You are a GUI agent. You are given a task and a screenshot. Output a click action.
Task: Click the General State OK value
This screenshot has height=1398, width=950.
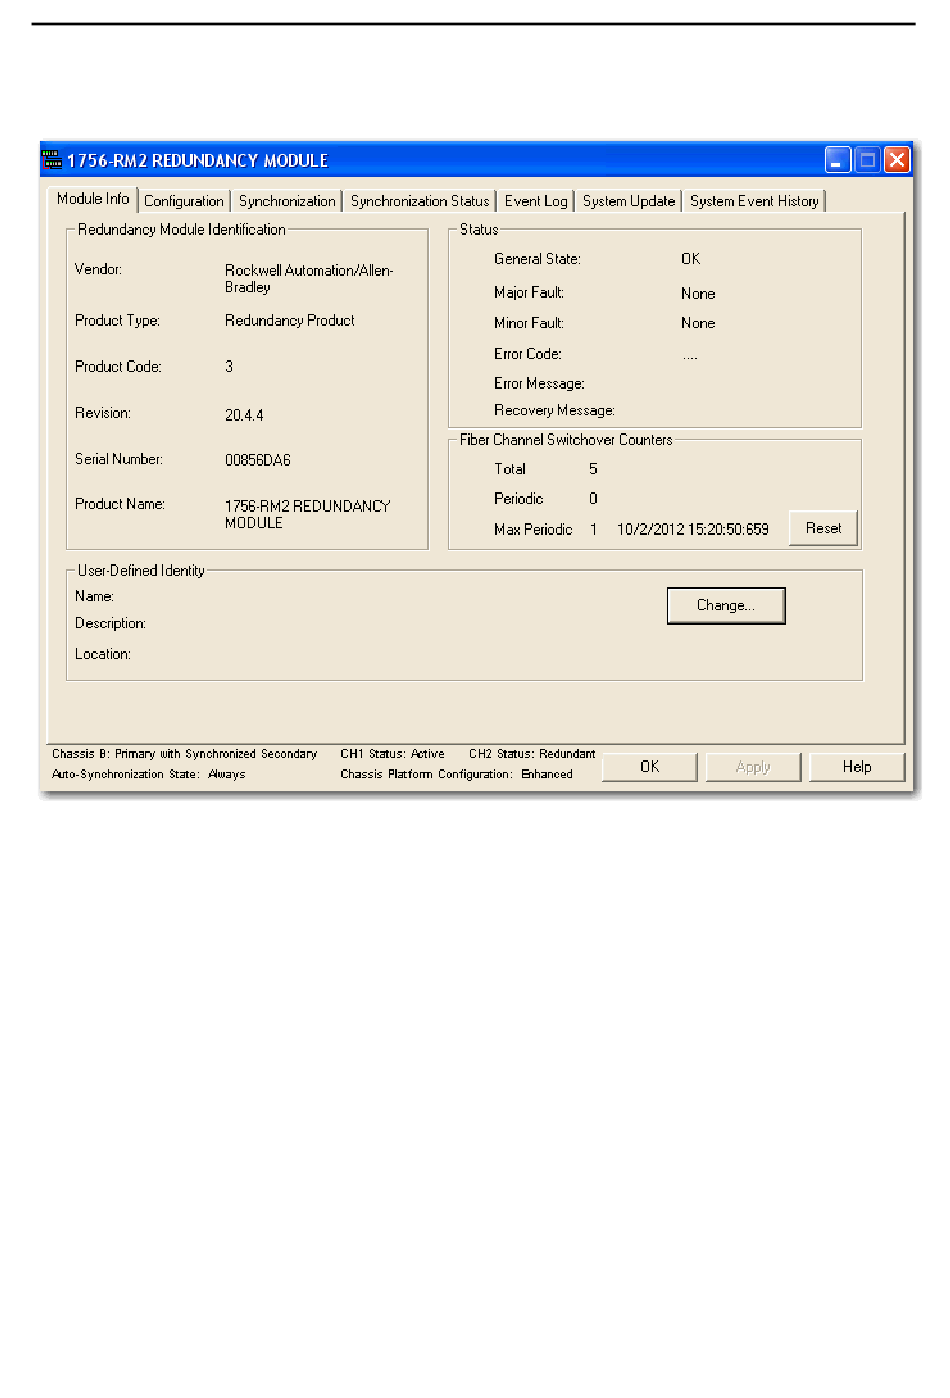[x=691, y=259]
